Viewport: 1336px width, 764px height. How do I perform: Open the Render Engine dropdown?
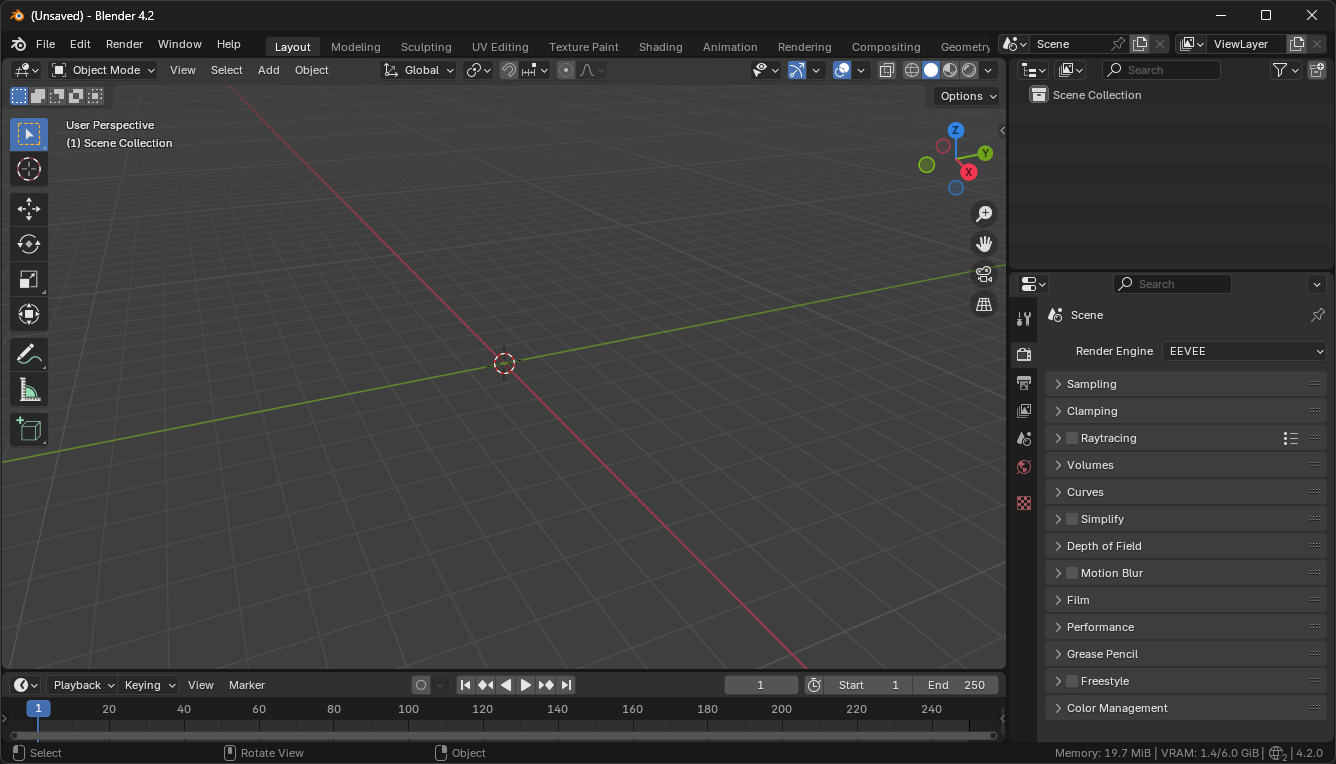[x=1244, y=351]
